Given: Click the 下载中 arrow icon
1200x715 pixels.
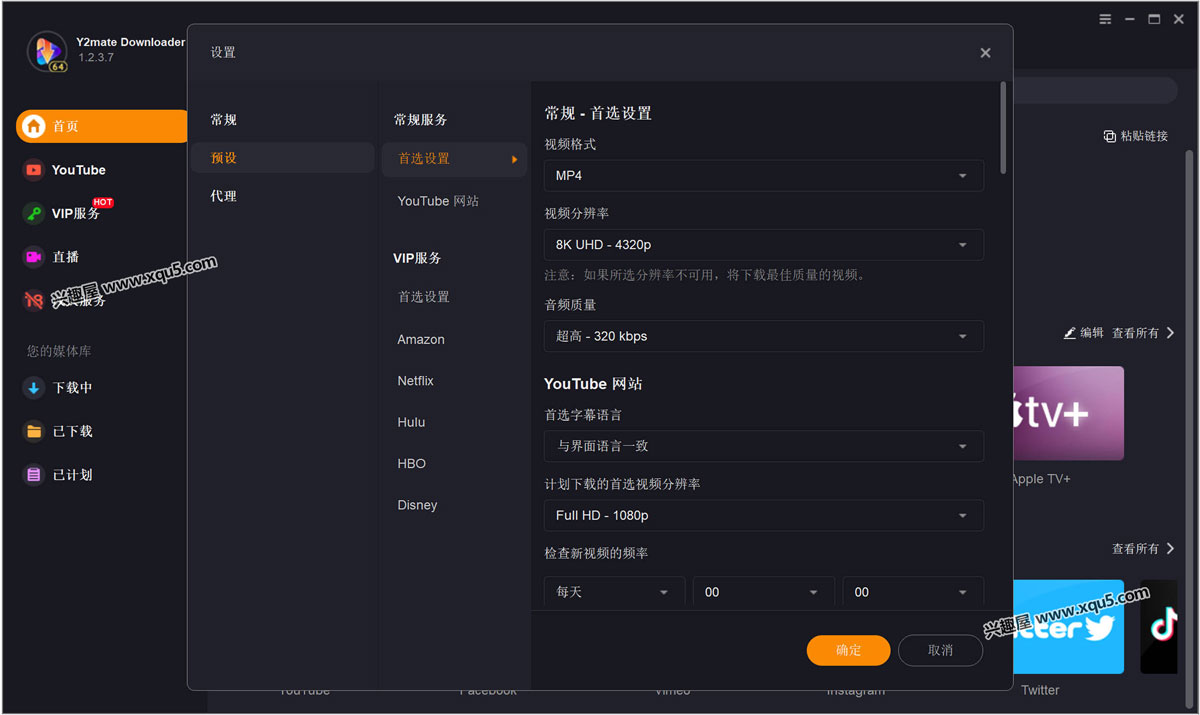Looking at the screenshot, I should [34, 388].
